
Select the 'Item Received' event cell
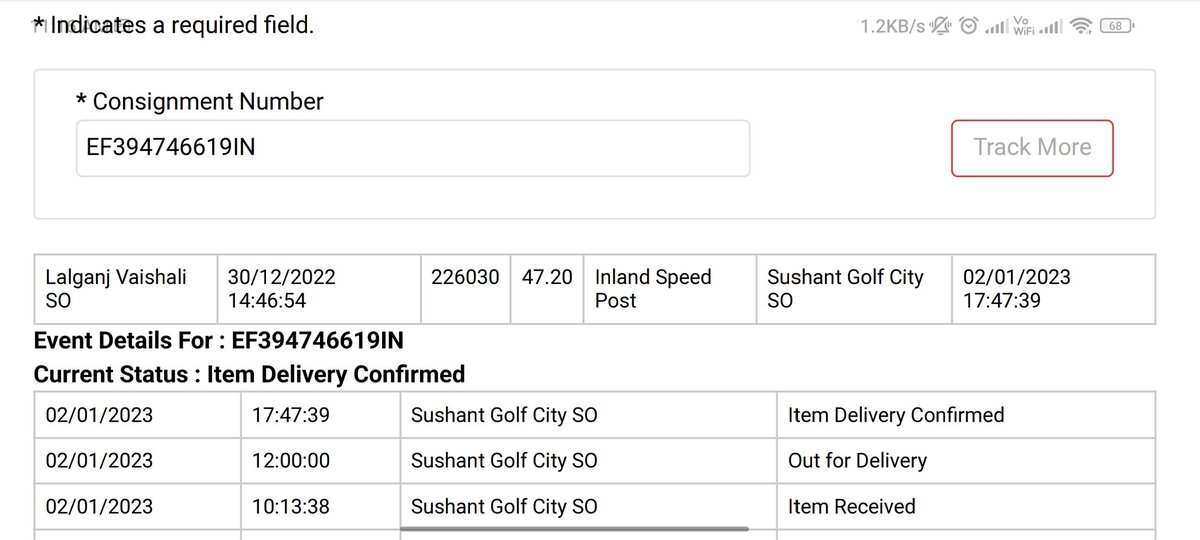point(966,507)
